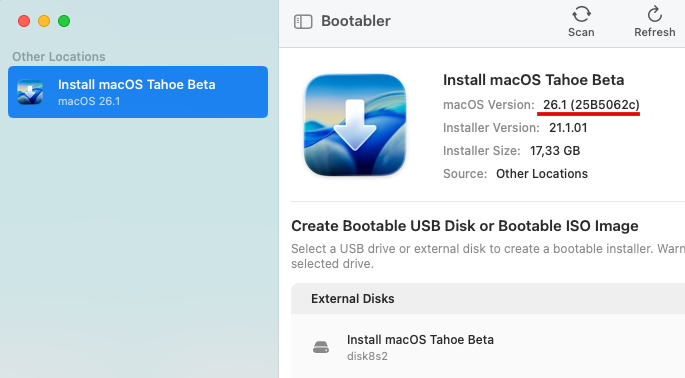Click the Source value Other Locations
This screenshot has width=685, height=378.
542,173
